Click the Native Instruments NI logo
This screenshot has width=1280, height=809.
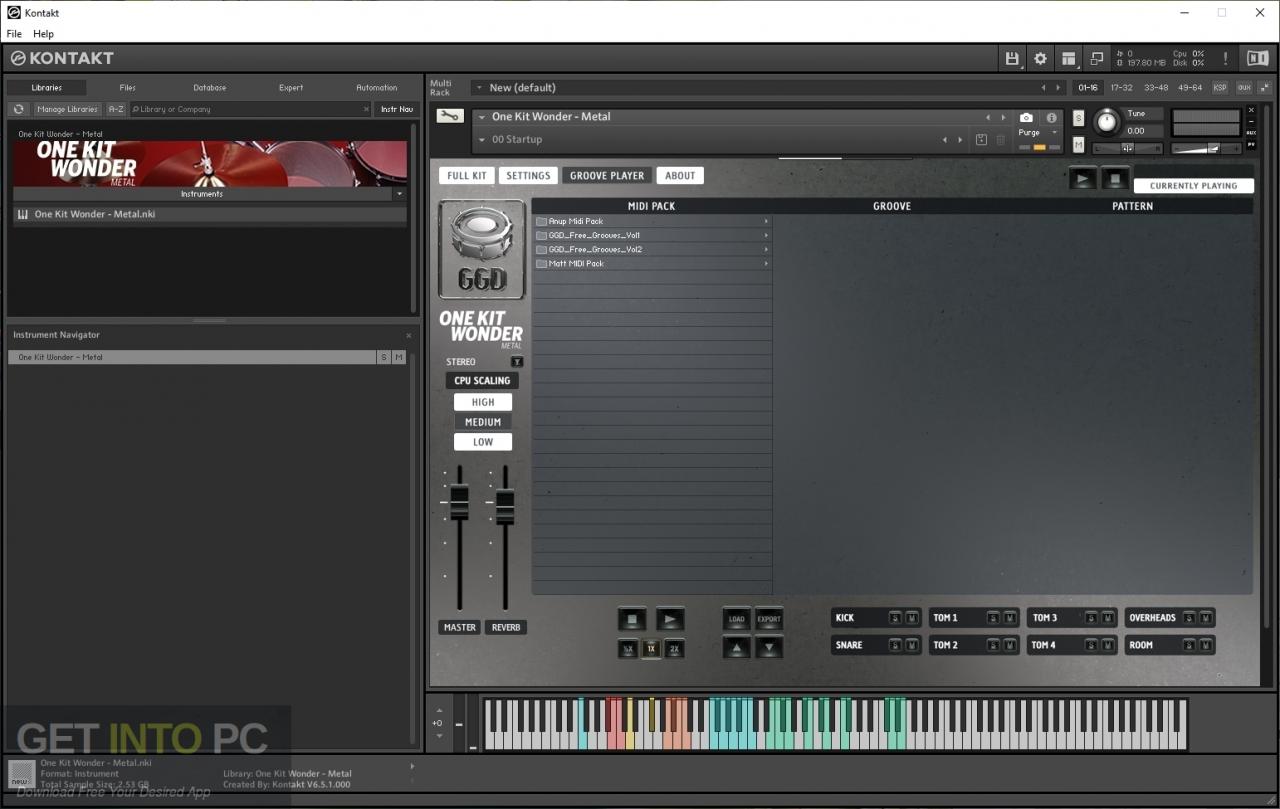pyautogui.click(x=1256, y=58)
